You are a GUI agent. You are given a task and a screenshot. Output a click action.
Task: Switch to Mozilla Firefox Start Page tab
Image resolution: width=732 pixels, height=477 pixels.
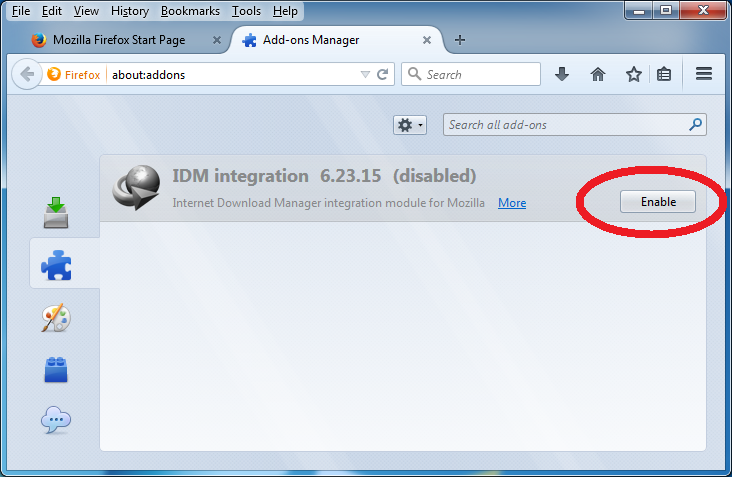pos(119,40)
